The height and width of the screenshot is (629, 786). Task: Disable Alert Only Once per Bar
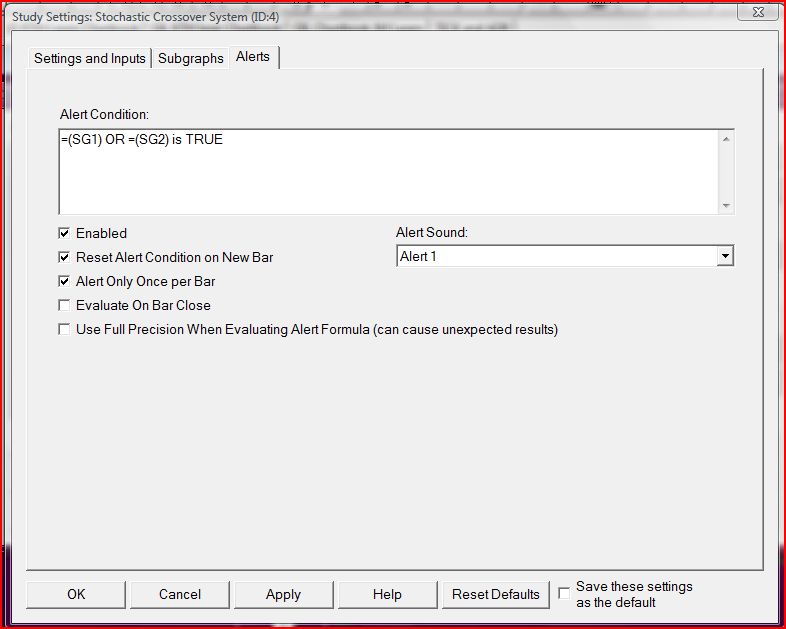click(x=64, y=281)
